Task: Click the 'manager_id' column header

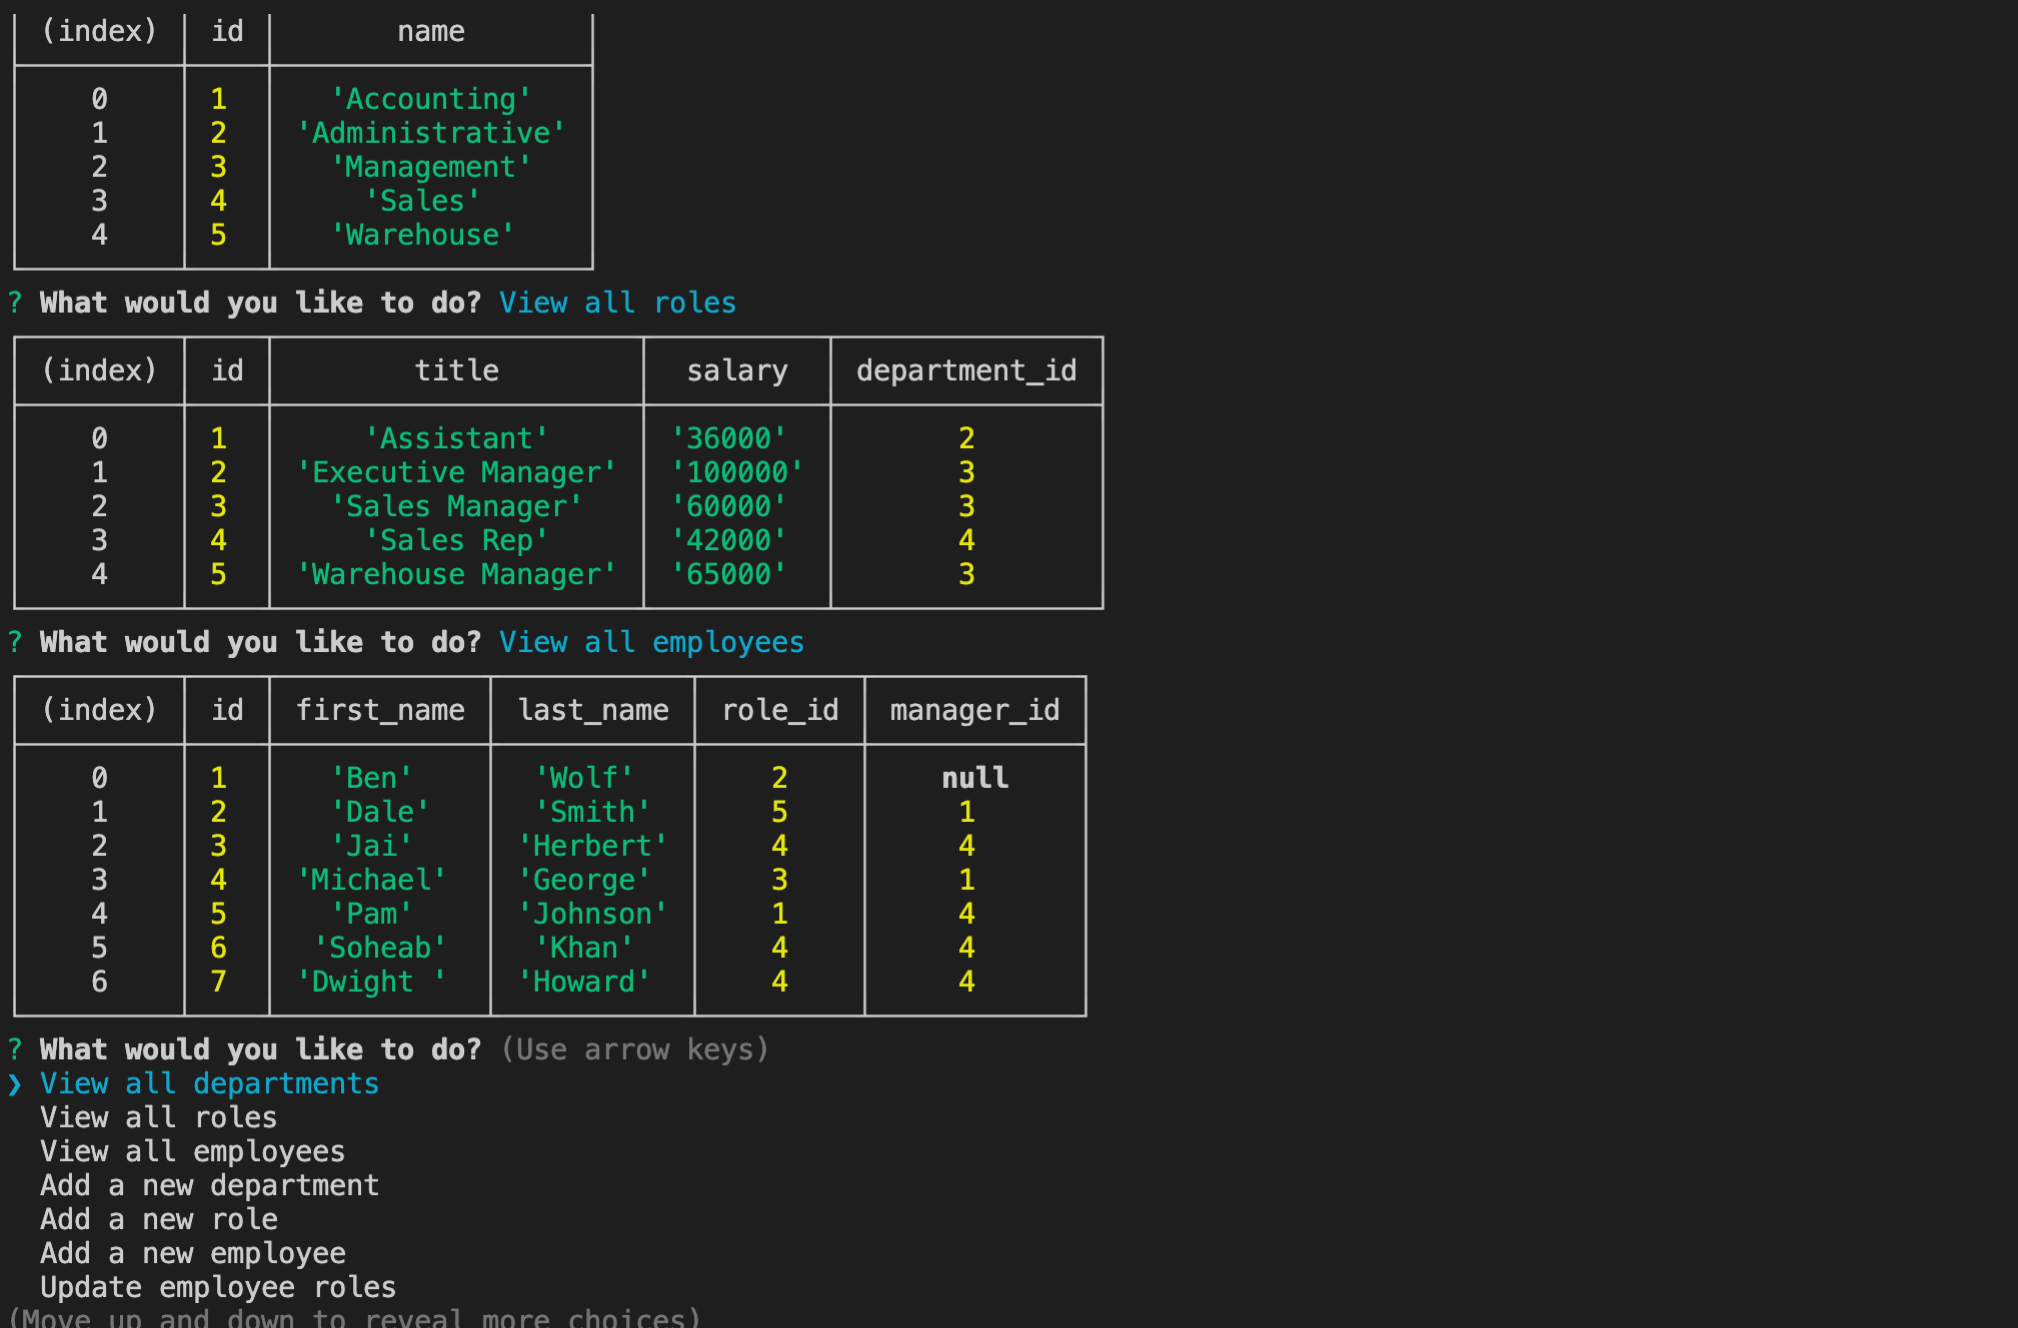Action: pos(974,710)
